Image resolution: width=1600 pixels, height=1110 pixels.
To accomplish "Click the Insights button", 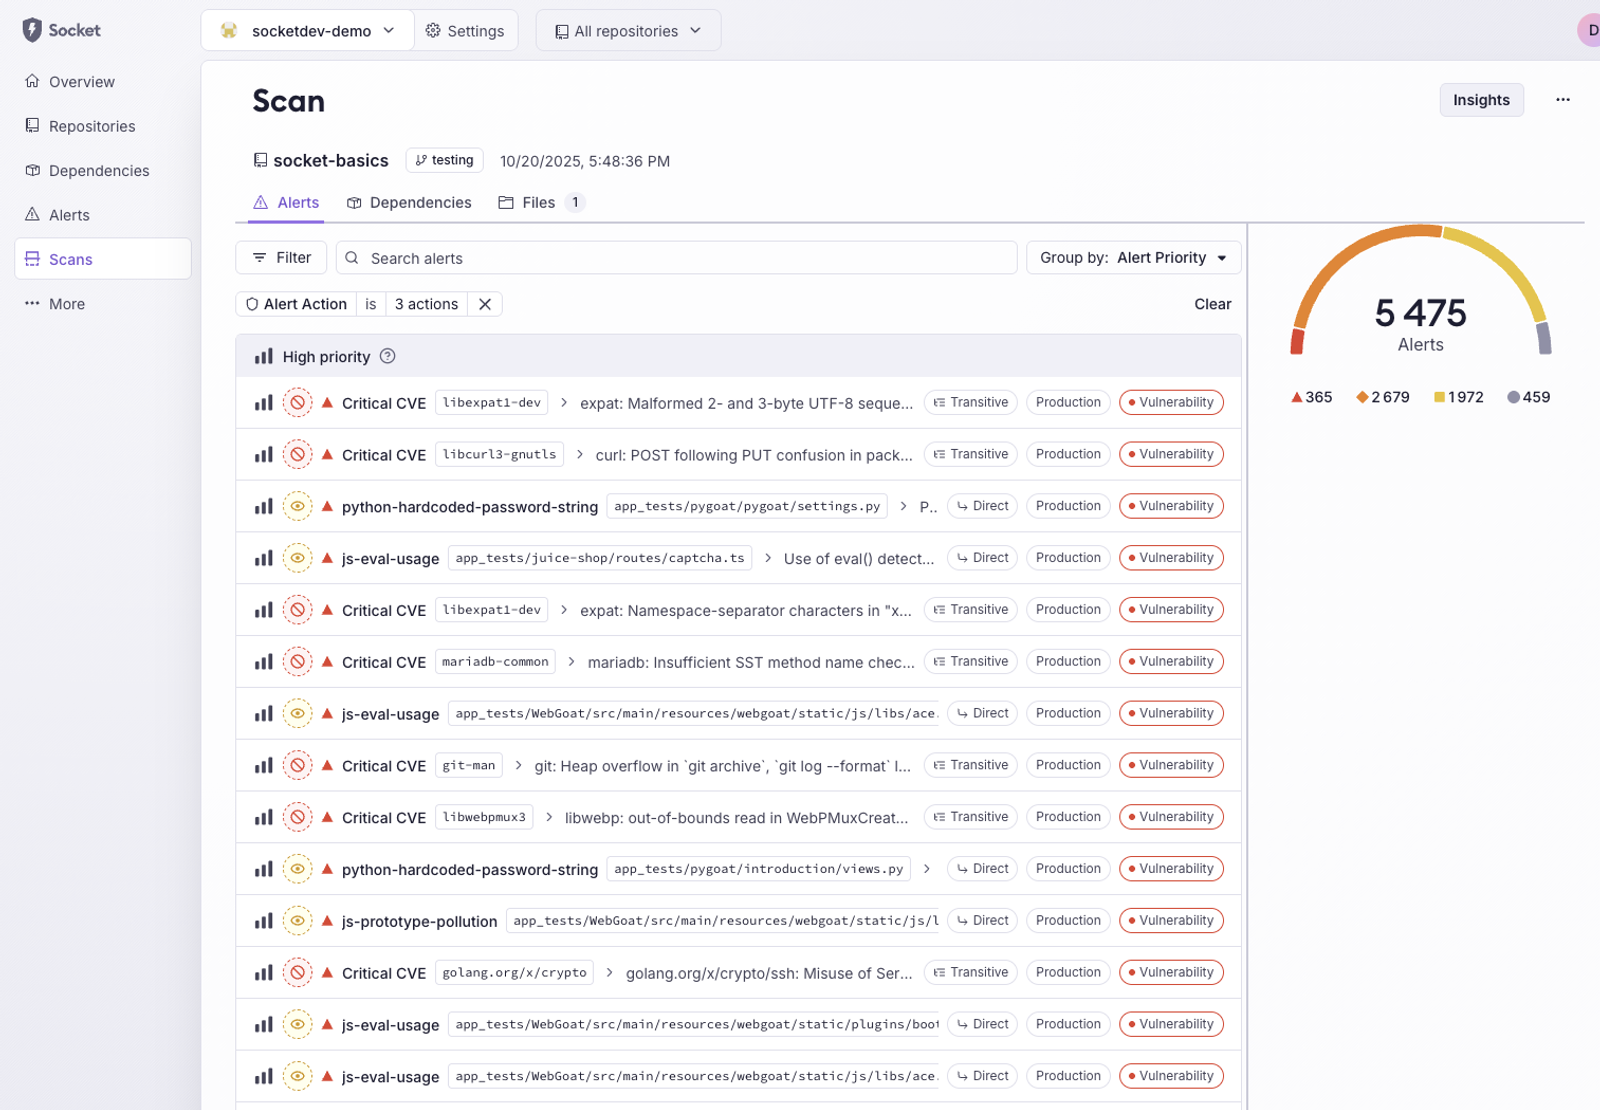I will click(x=1481, y=100).
